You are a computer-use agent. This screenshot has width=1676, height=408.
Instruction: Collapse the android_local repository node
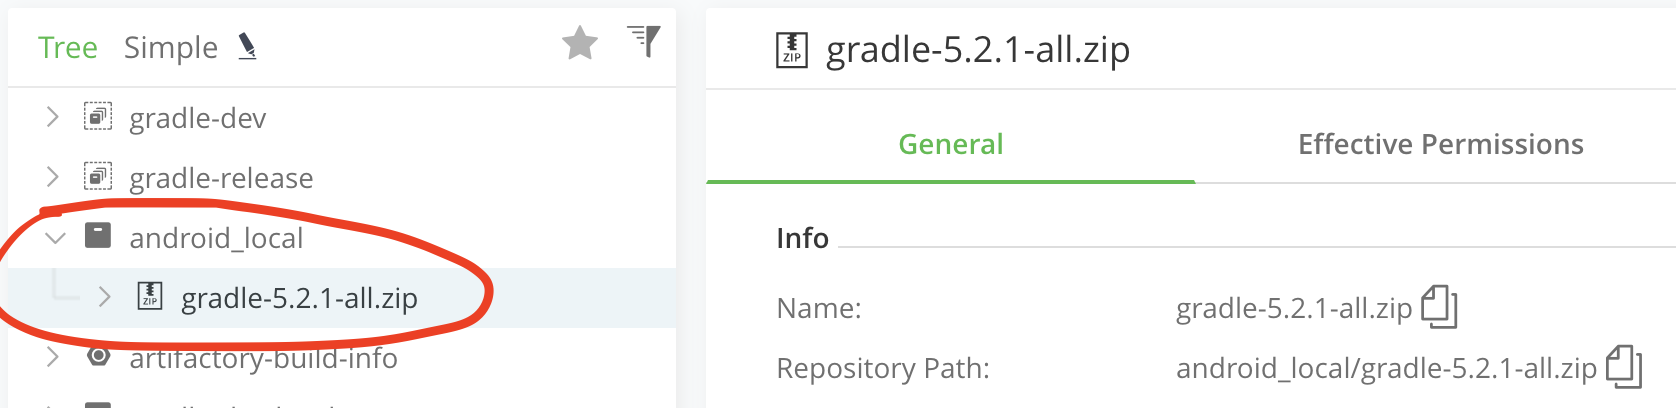tap(56, 238)
